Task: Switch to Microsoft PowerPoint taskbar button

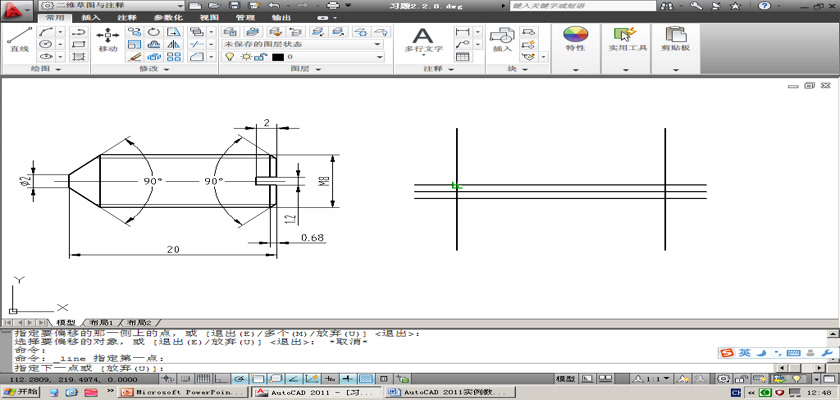Action: (184, 392)
